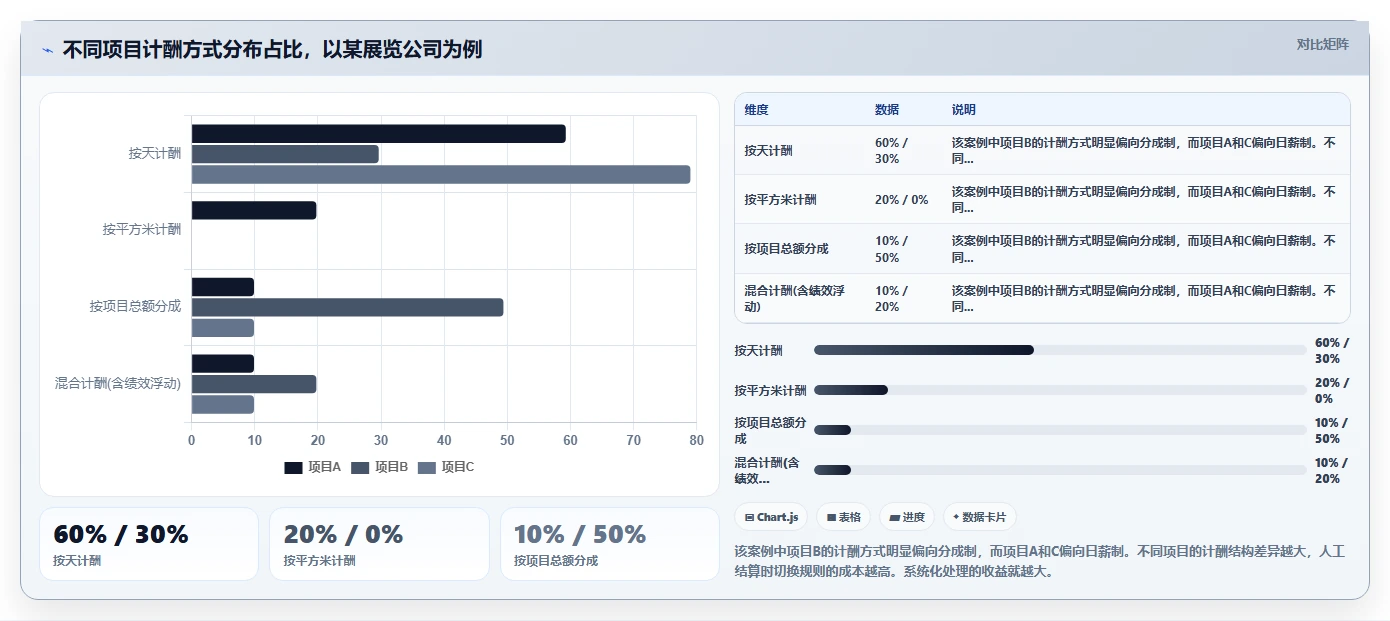Image resolution: width=1390 pixels, height=621 pixels.
Task: Click the summary paragraph below the chips
Action: tap(1040, 562)
